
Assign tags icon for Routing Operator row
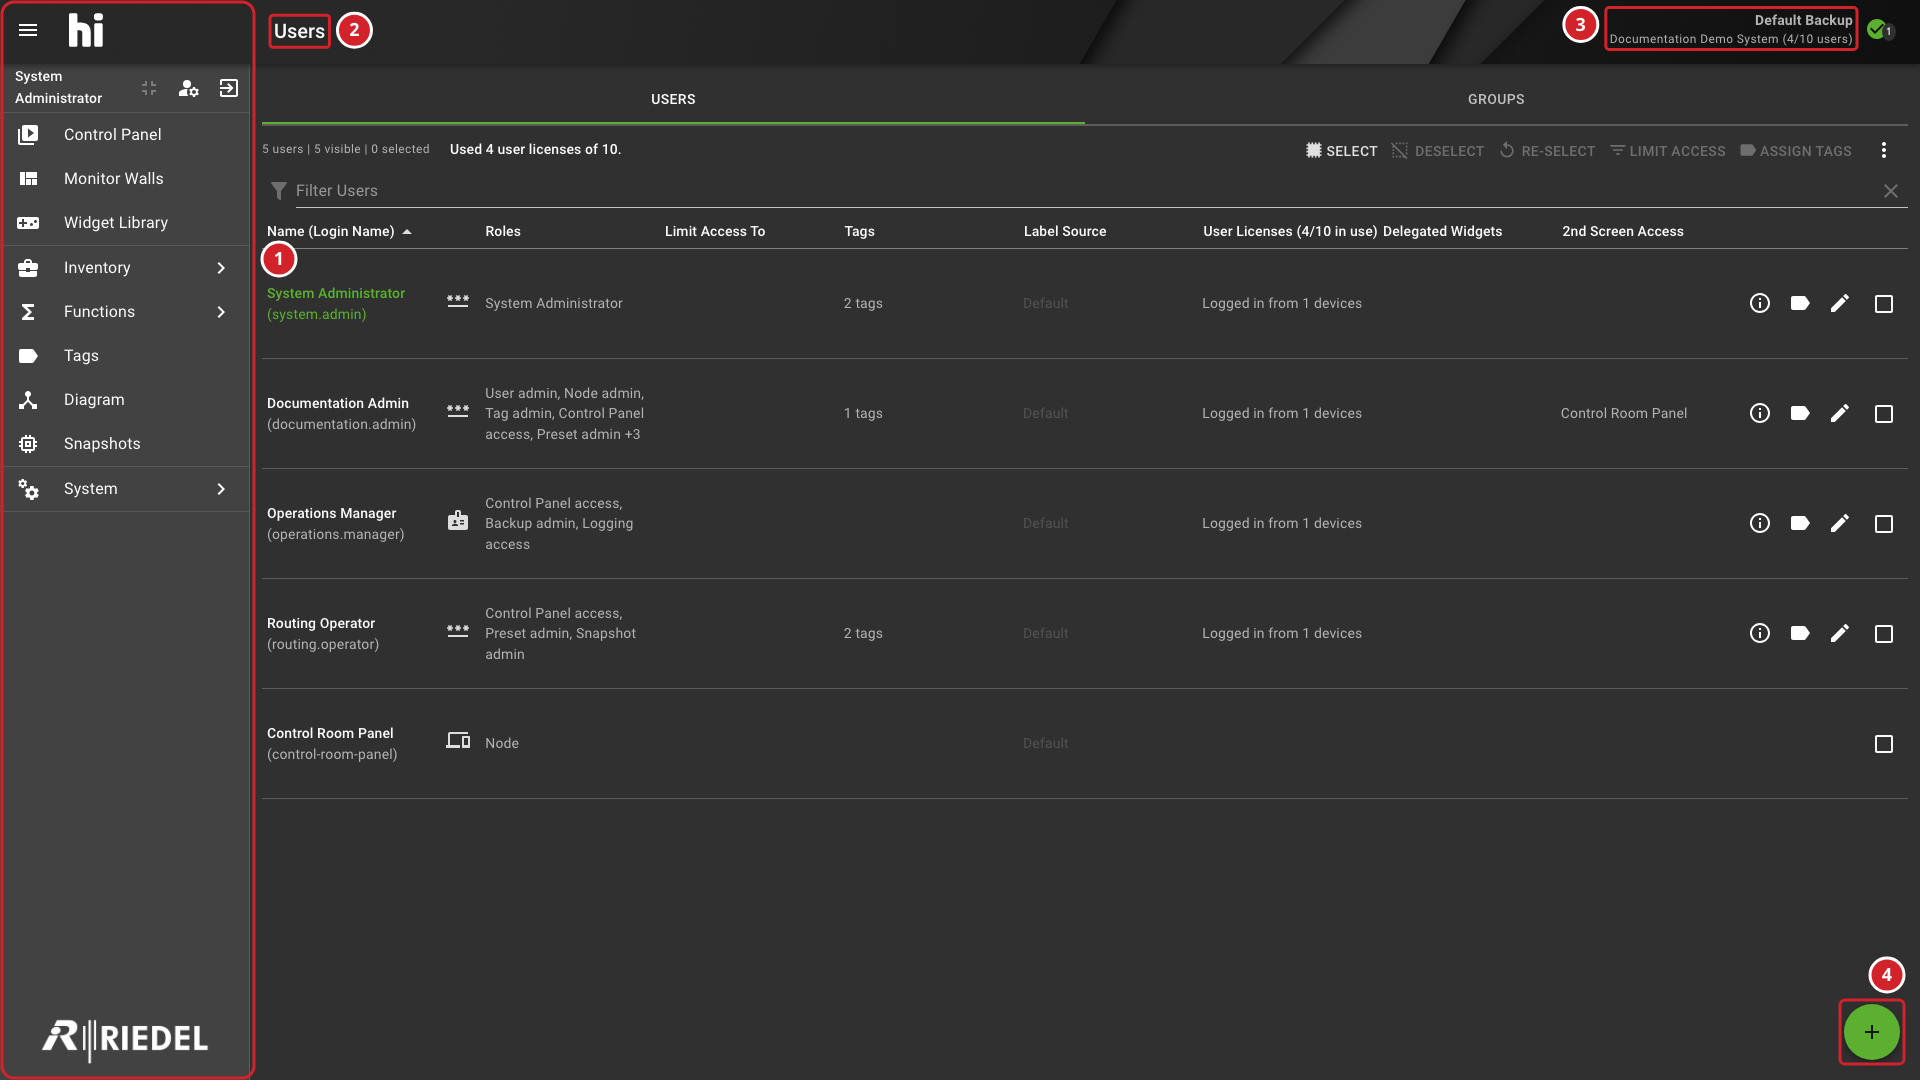click(x=1799, y=633)
